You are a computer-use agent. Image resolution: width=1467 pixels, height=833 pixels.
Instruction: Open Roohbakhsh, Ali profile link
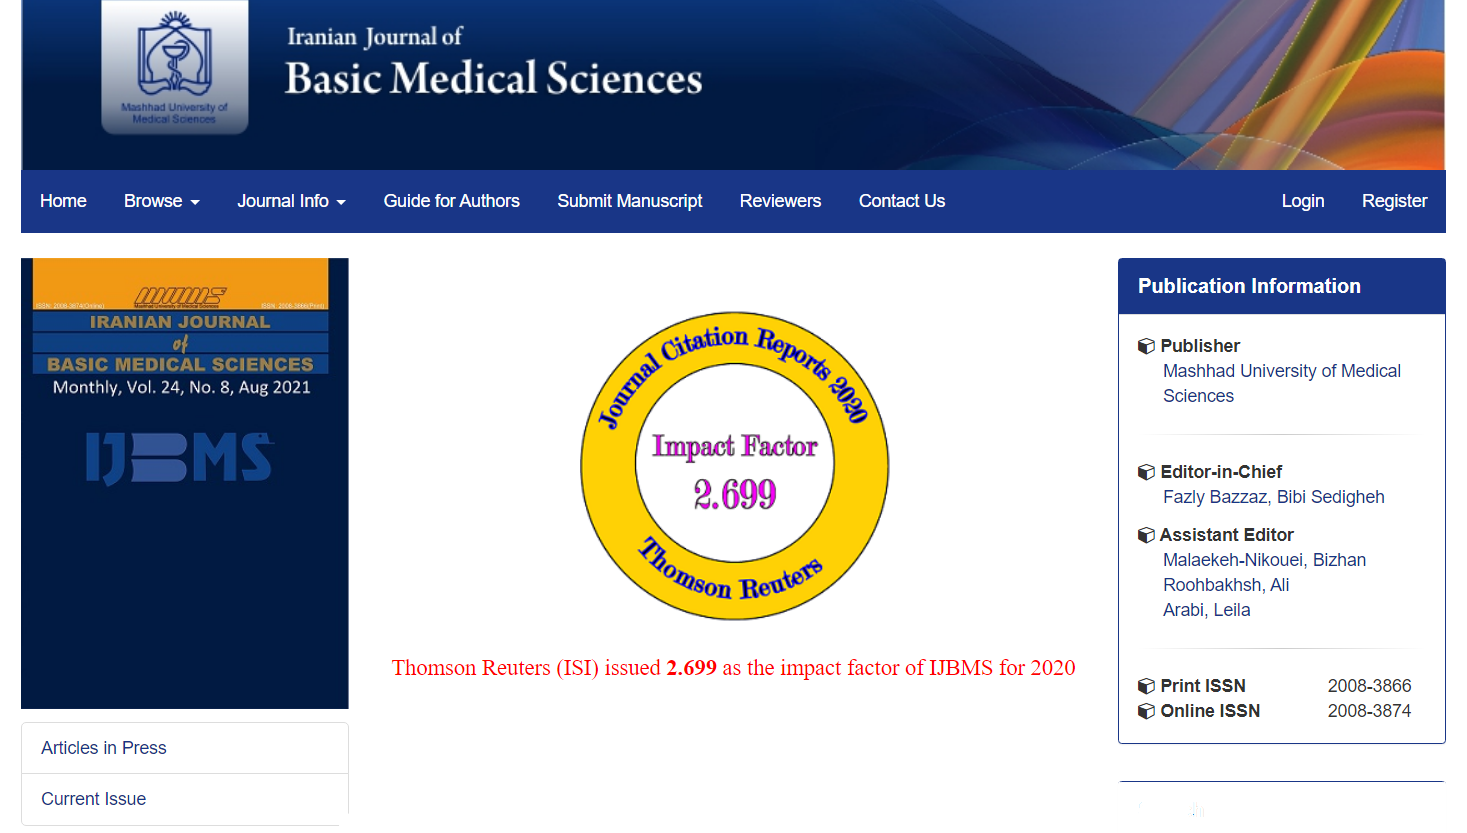(1226, 585)
